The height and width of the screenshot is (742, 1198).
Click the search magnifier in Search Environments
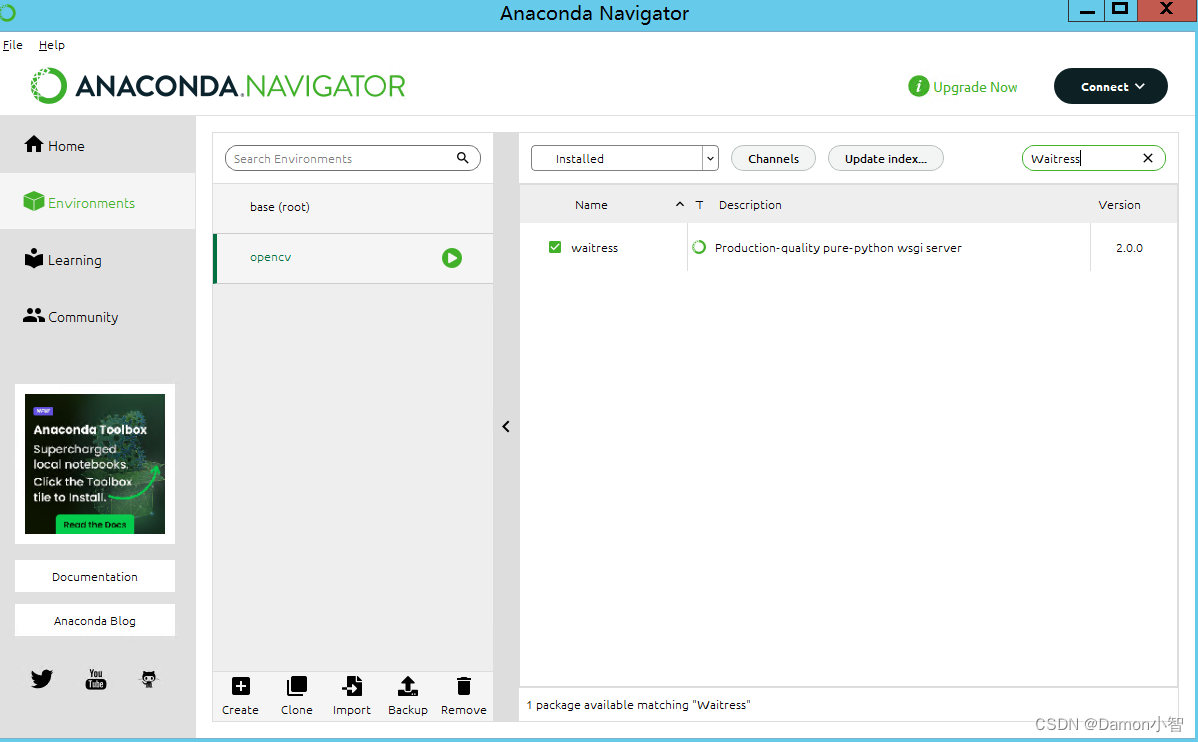tap(462, 157)
